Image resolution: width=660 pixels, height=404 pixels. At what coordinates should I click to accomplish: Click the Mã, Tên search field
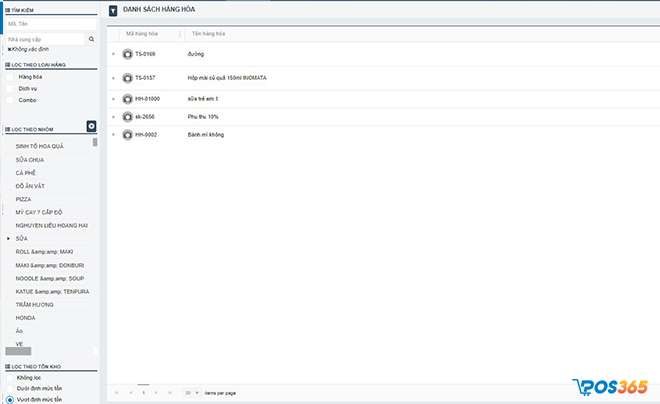point(51,24)
